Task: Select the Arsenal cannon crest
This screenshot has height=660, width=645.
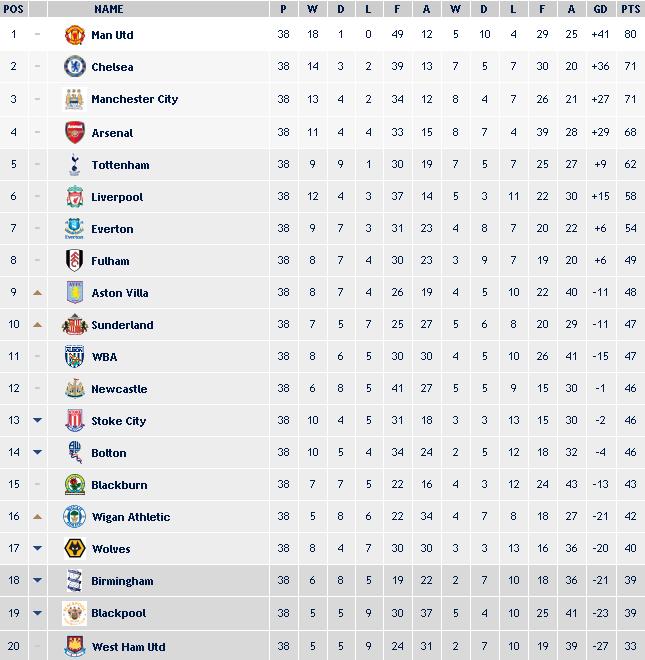Action: [x=75, y=132]
